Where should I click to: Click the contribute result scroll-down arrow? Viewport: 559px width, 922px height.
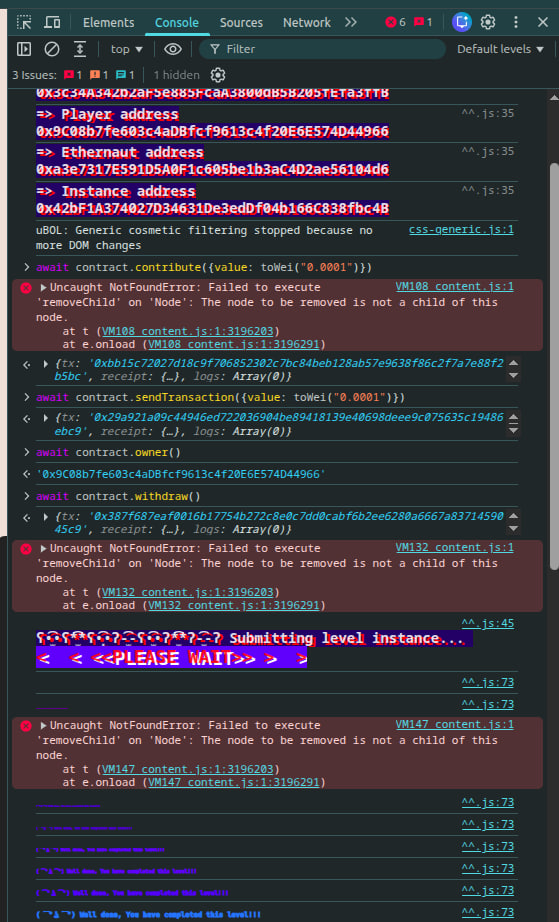513,375
